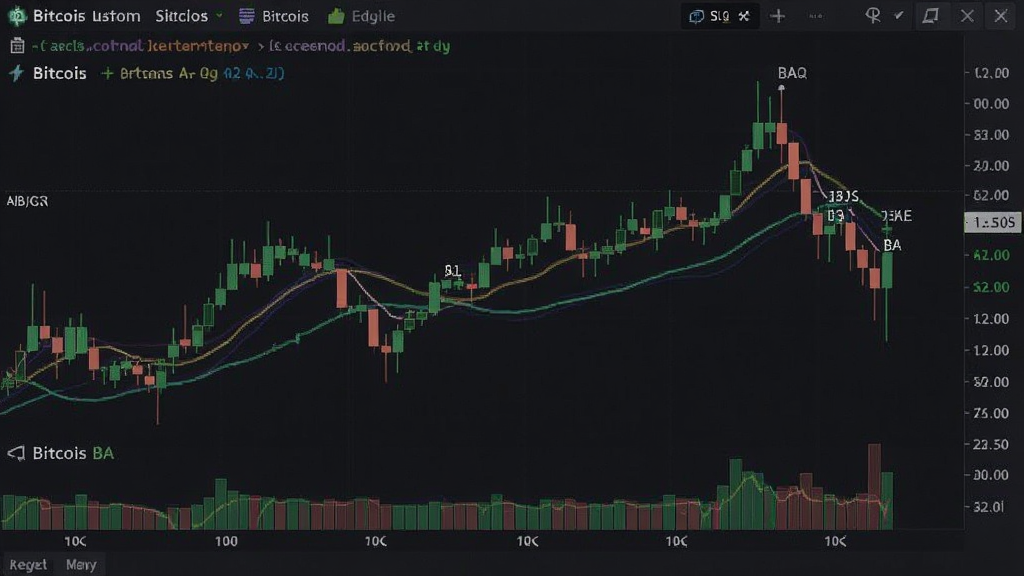Click the JEKE annotation label

[897, 216]
